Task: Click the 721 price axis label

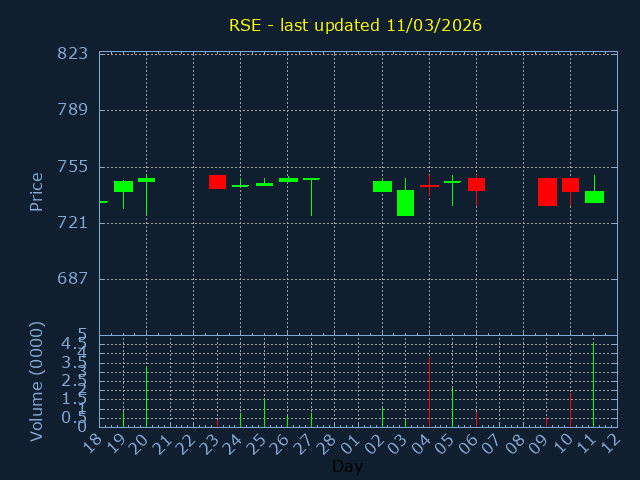Action: (72, 223)
